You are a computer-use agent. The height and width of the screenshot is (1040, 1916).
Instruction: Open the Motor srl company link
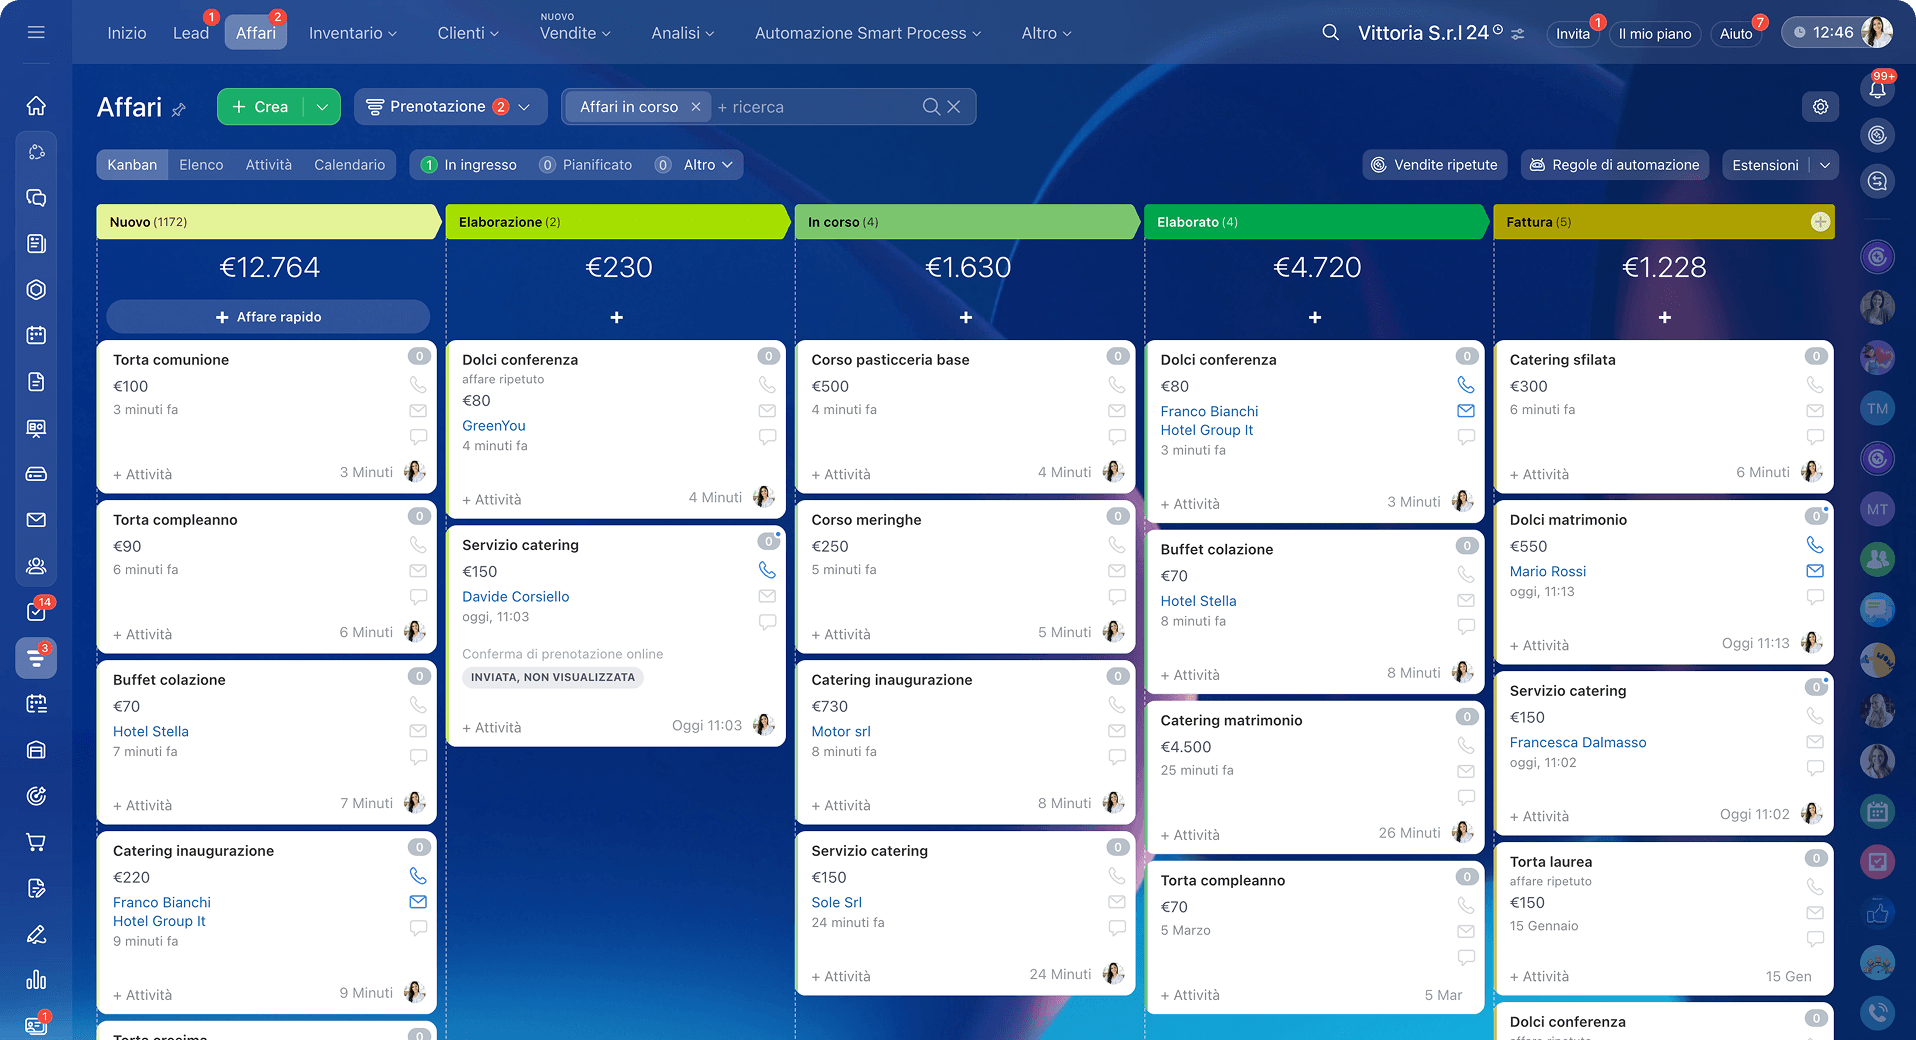coord(841,731)
